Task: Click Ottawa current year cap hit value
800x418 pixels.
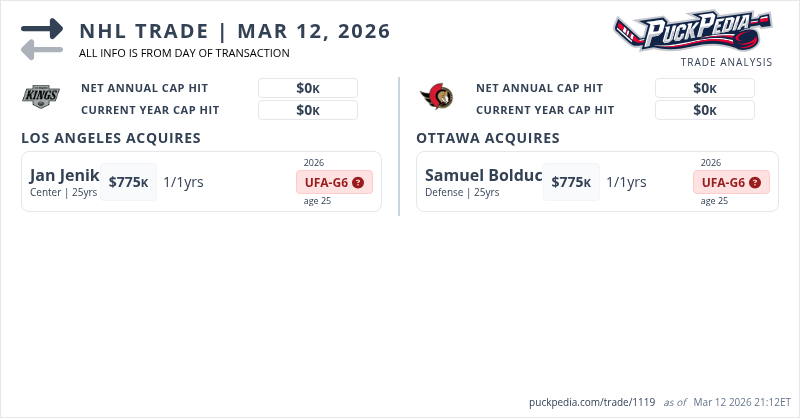Action: click(x=705, y=110)
